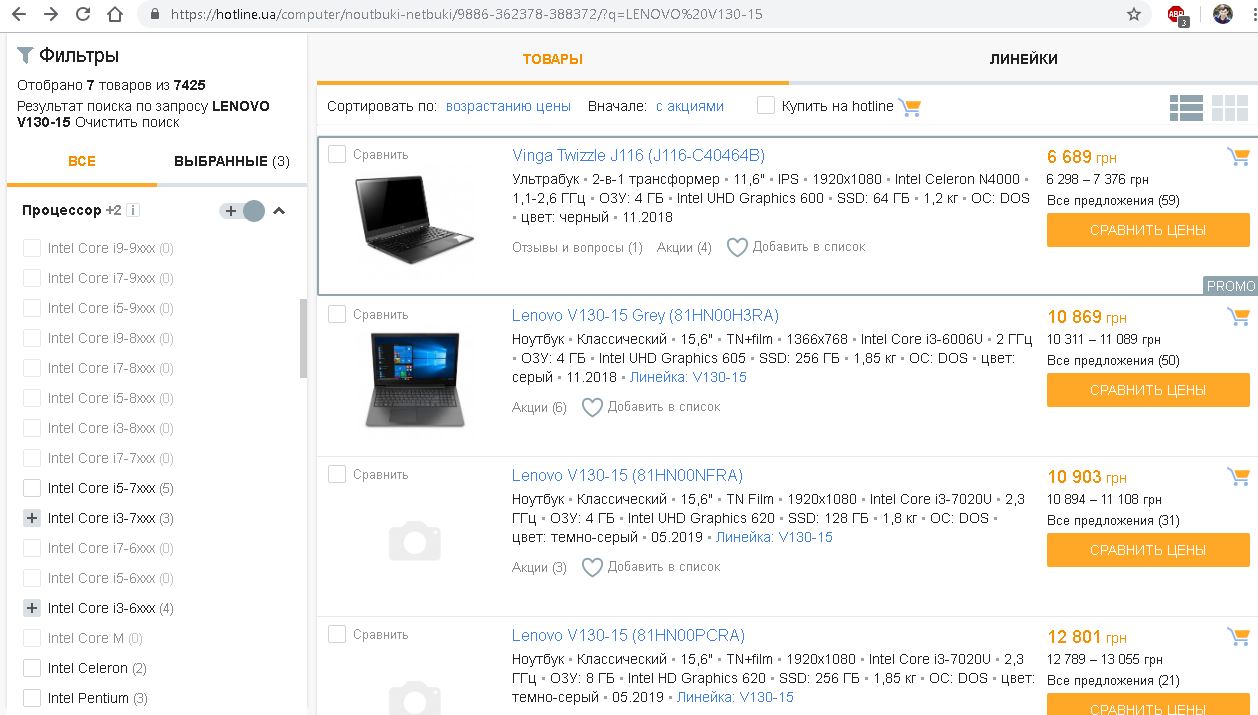Screen dimensions: 1258x715
Task: Click the secure padlock icon
Action: [154, 15]
